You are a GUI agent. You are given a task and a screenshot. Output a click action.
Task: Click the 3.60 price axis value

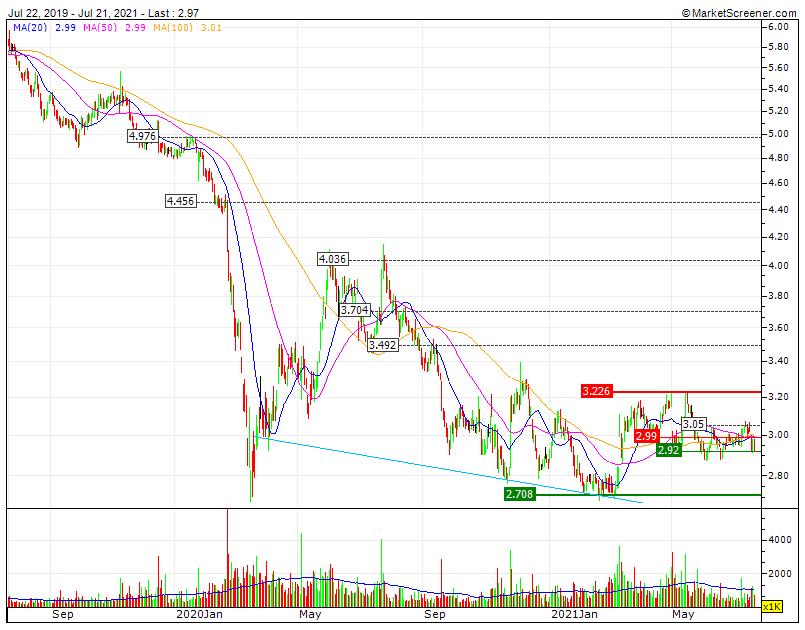778,327
